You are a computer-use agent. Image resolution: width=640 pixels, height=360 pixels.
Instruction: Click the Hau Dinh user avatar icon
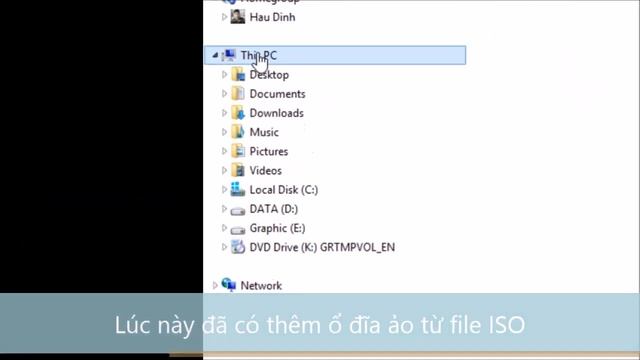(x=238, y=17)
